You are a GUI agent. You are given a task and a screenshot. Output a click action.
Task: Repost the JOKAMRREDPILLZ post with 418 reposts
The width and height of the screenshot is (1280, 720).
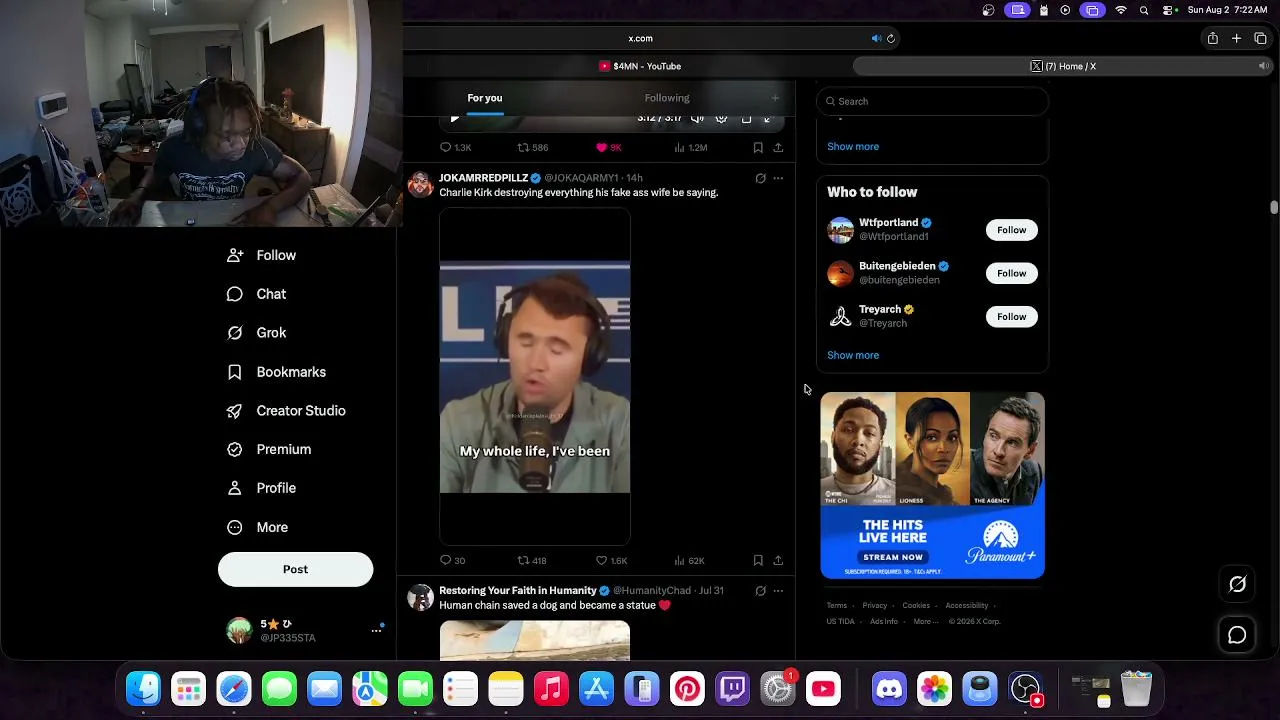click(531, 561)
